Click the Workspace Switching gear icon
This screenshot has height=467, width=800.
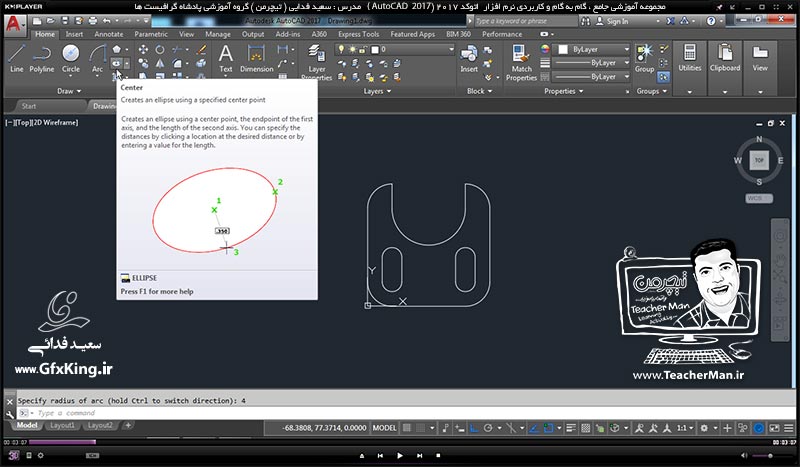pyautogui.click(x=704, y=428)
